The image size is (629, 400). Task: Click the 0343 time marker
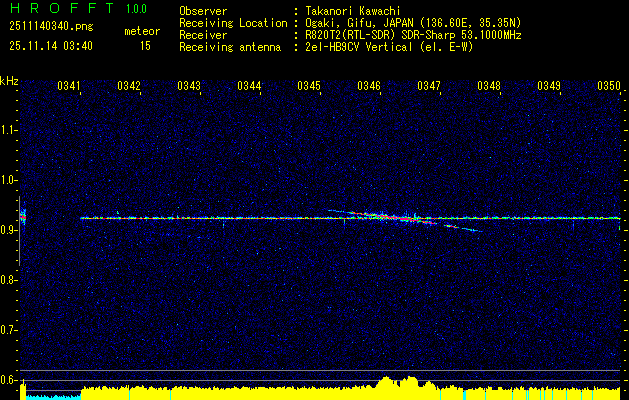click(x=189, y=86)
